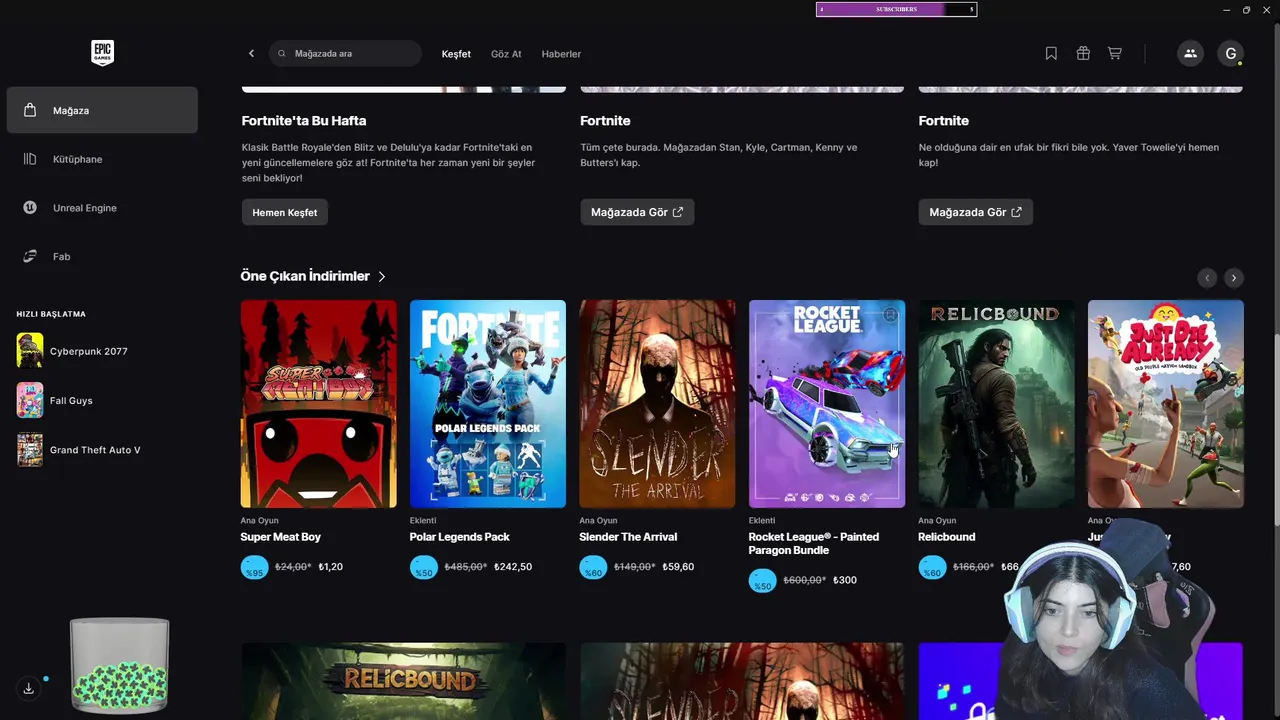1280x720 pixels.
Task: Switch to Haberler tab
Action: tap(561, 54)
